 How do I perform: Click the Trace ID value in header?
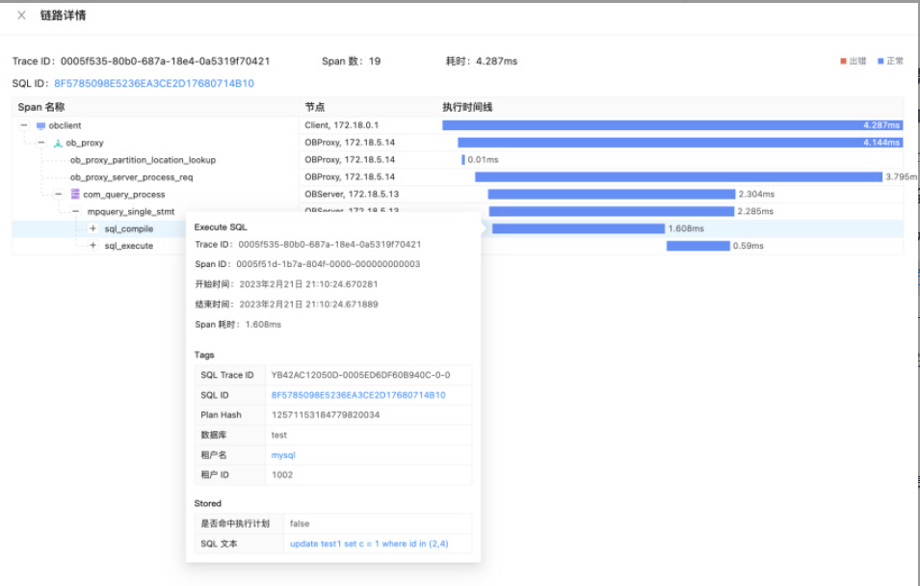(x=165, y=61)
